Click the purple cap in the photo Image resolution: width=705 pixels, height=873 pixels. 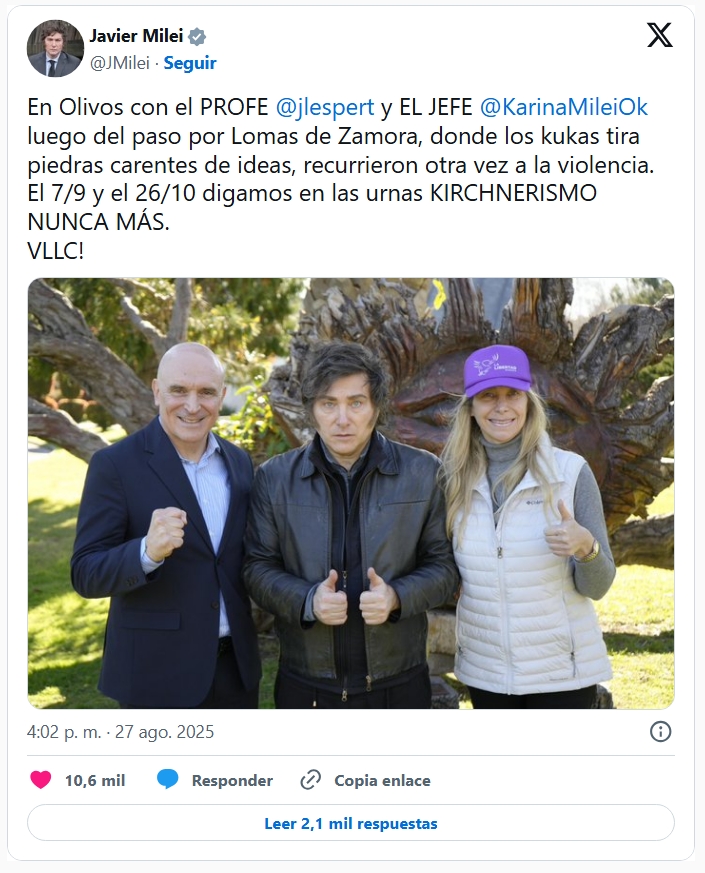pyautogui.click(x=497, y=370)
